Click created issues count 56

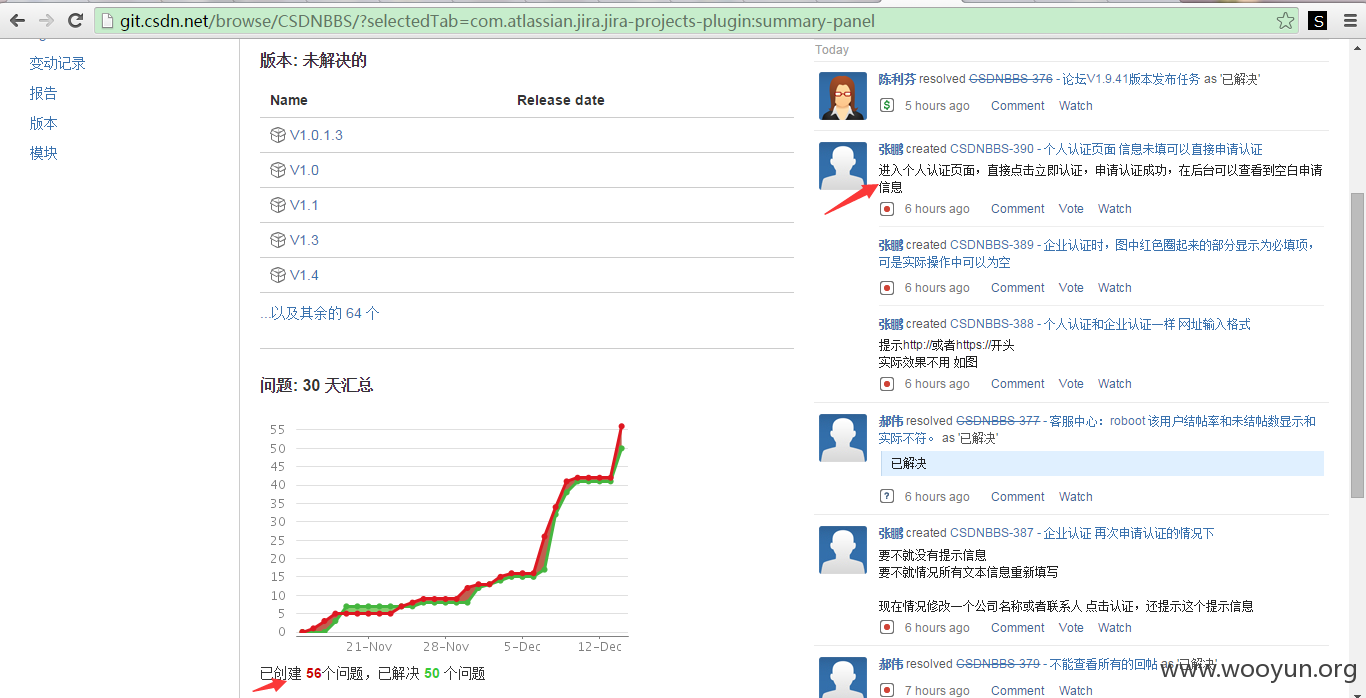point(313,674)
